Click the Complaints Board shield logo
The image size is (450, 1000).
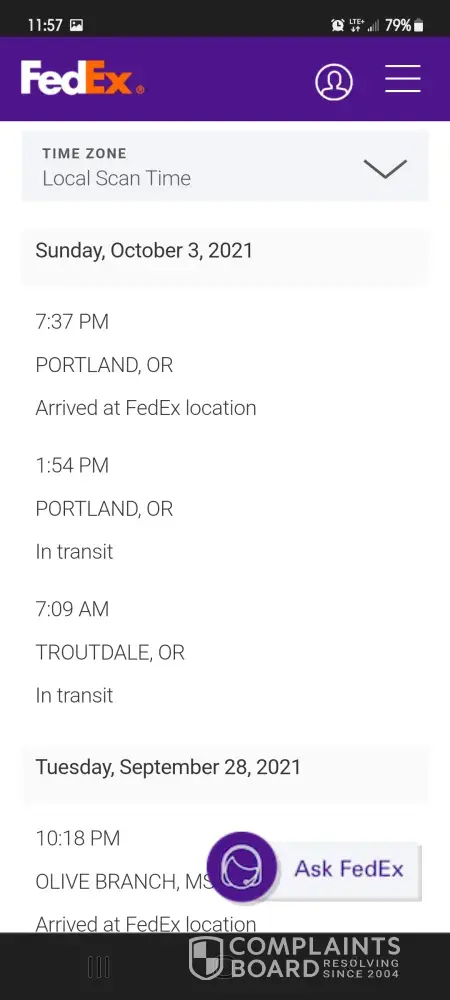(x=206, y=958)
